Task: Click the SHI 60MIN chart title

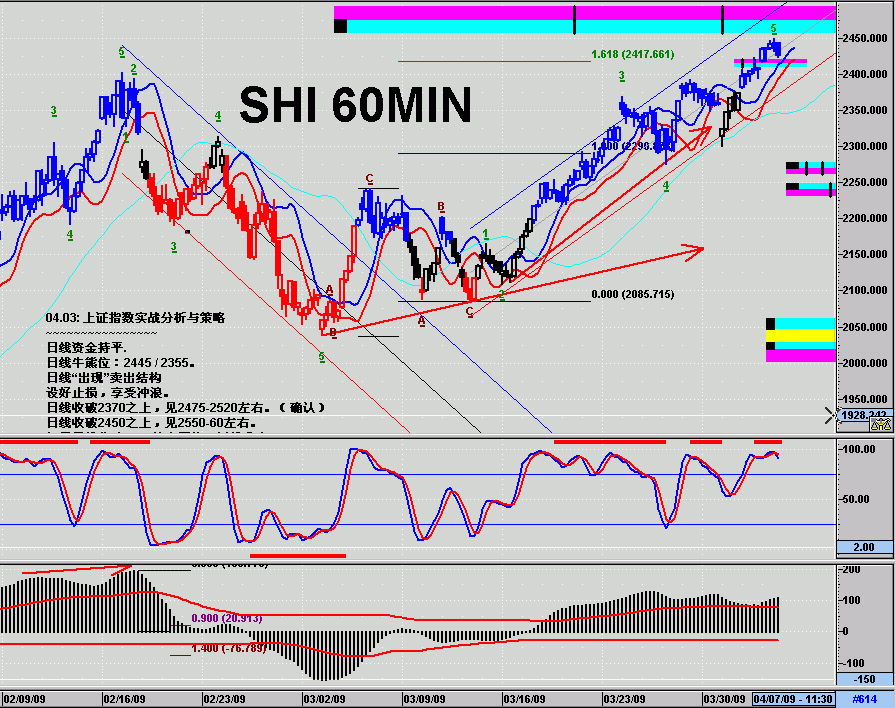Action: (356, 105)
